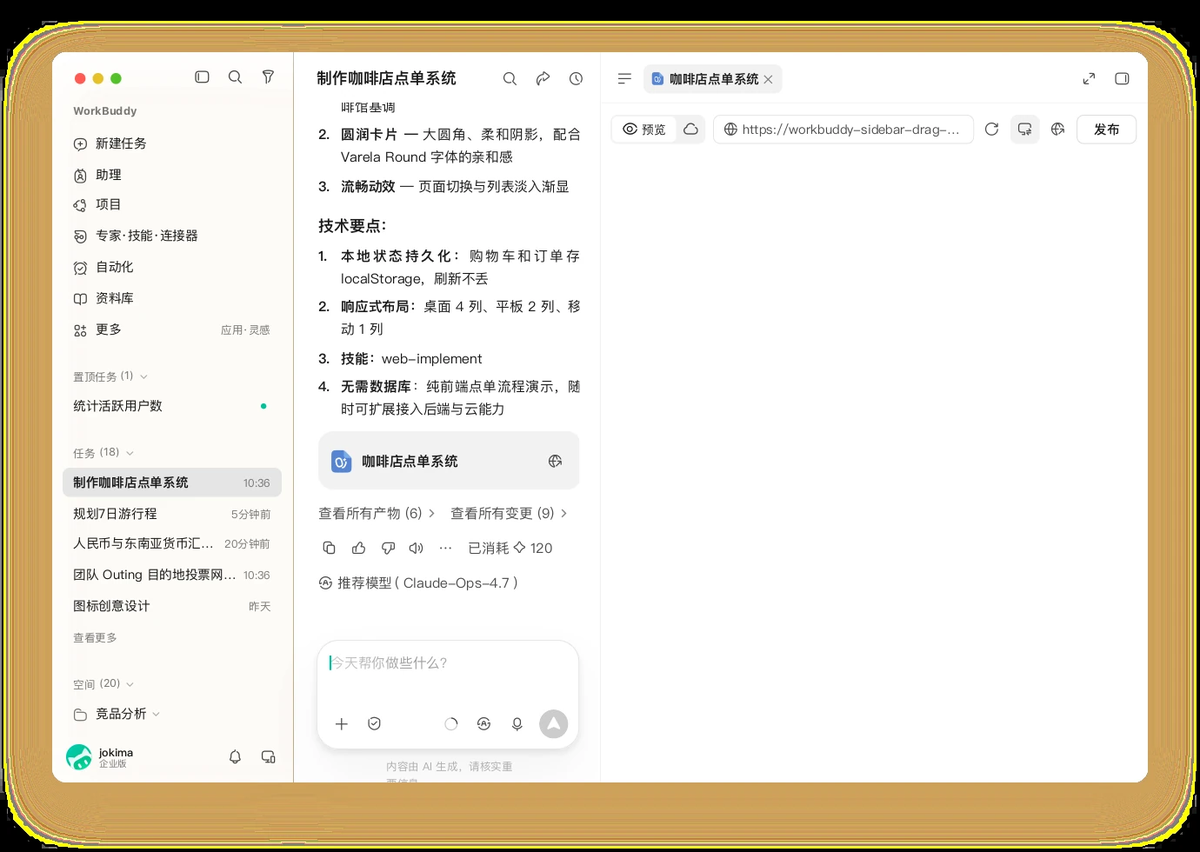Viewport: 1200px width, 852px height.
Task: Copy the assistant reply
Action: point(329,548)
